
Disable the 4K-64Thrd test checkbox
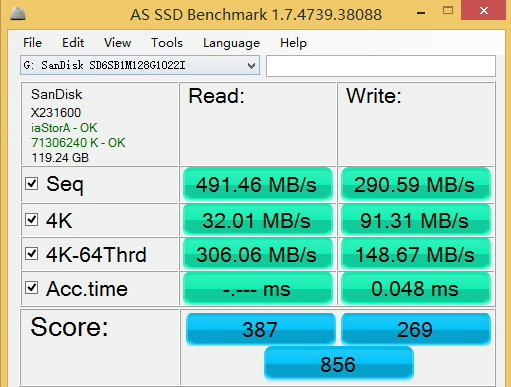32,254
